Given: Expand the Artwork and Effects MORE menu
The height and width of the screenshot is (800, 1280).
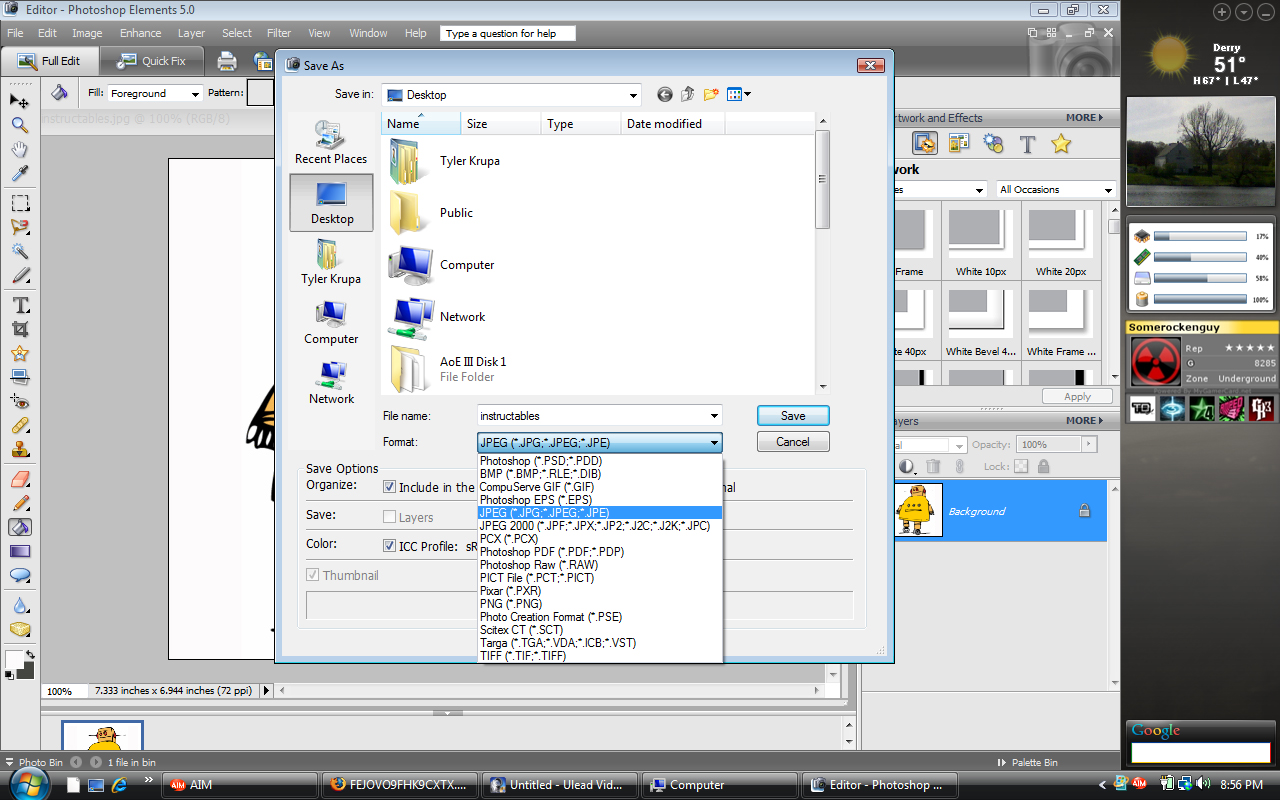Looking at the screenshot, I should [x=1084, y=118].
